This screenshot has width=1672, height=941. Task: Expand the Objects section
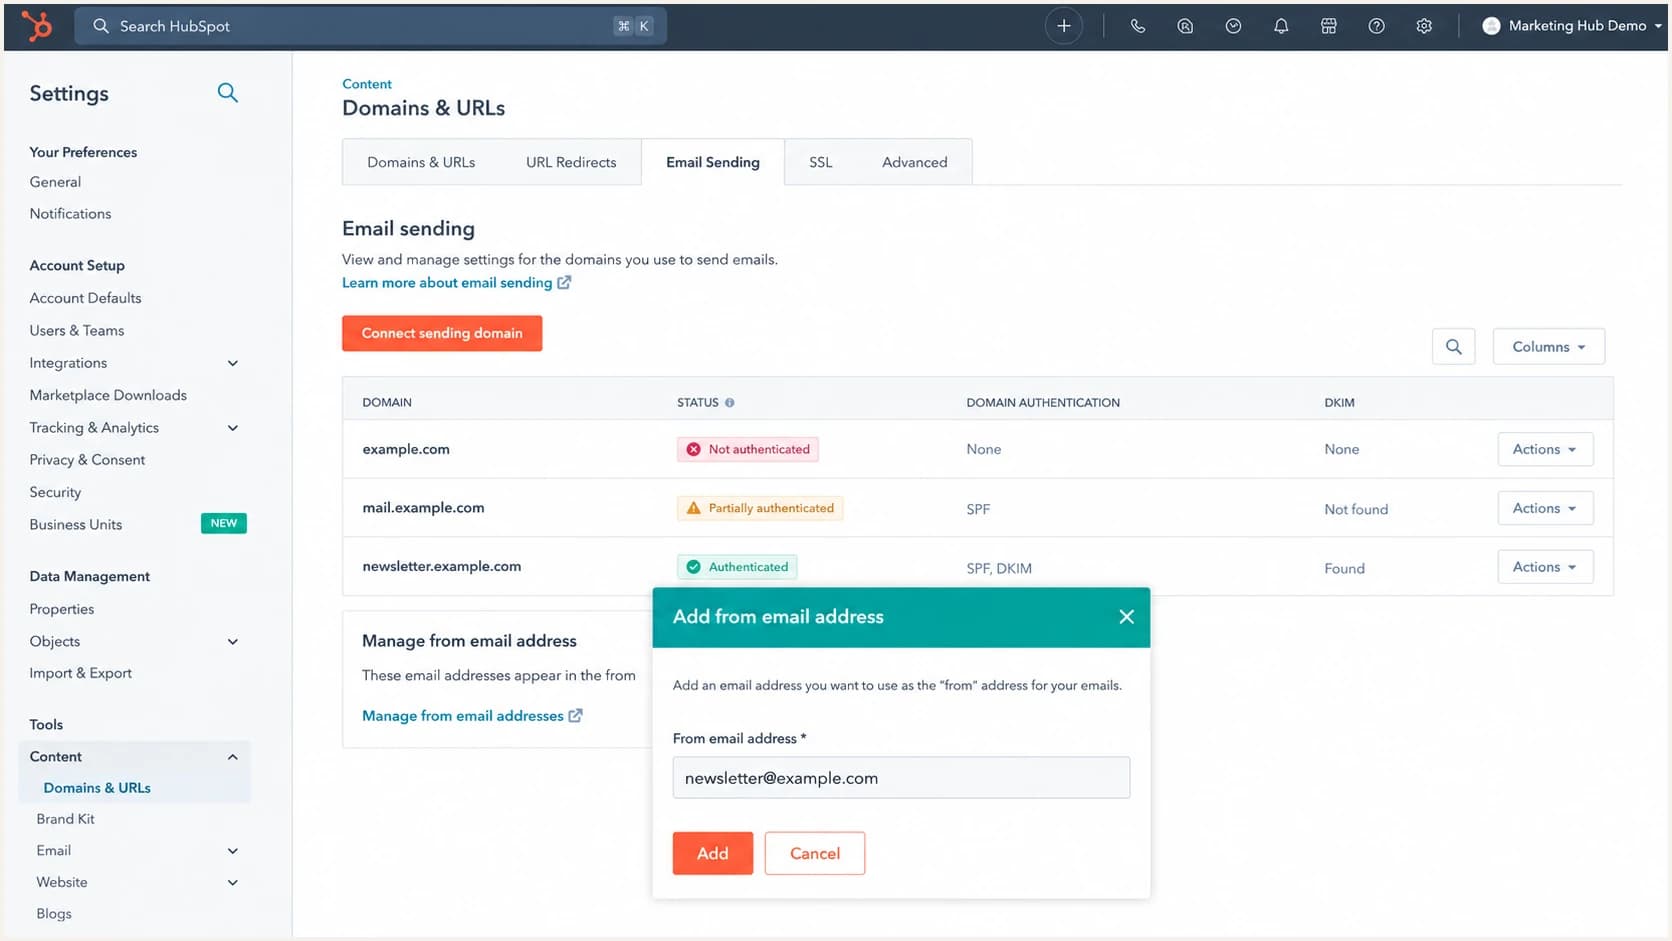233,642
